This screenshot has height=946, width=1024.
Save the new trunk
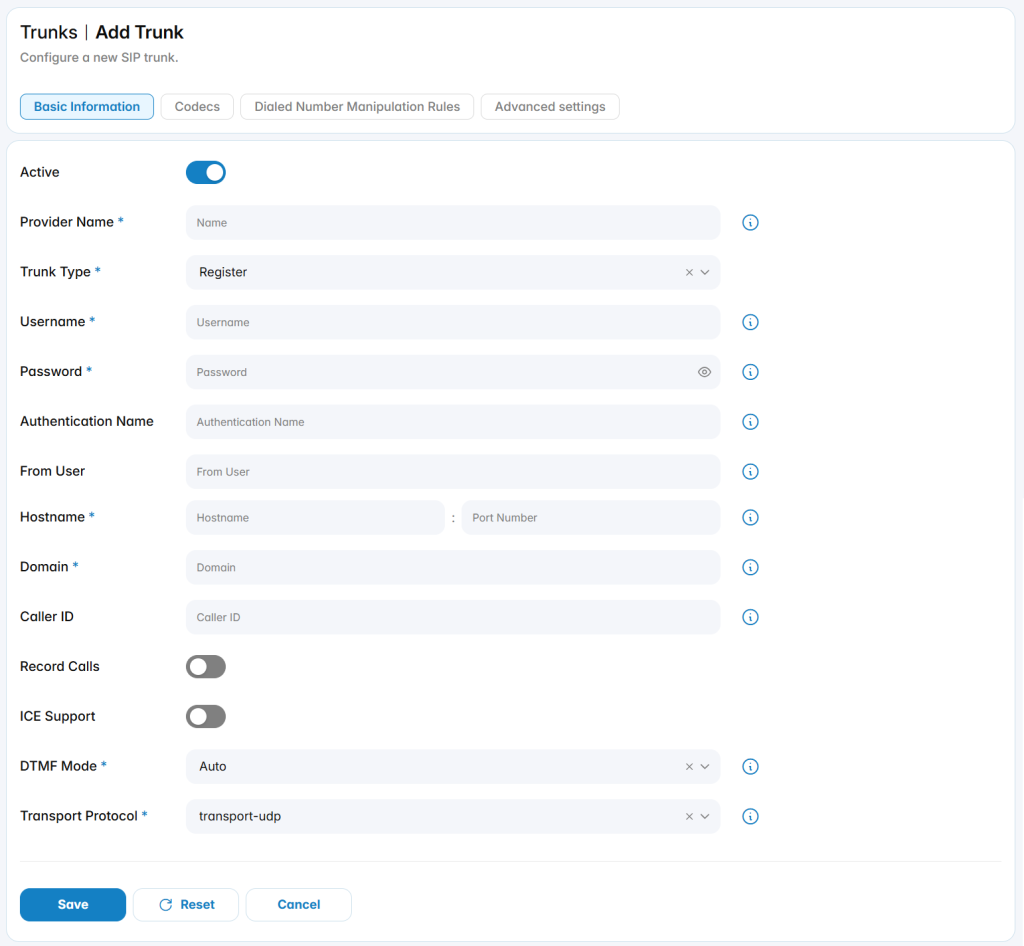pyautogui.click(x=73, y=904)
